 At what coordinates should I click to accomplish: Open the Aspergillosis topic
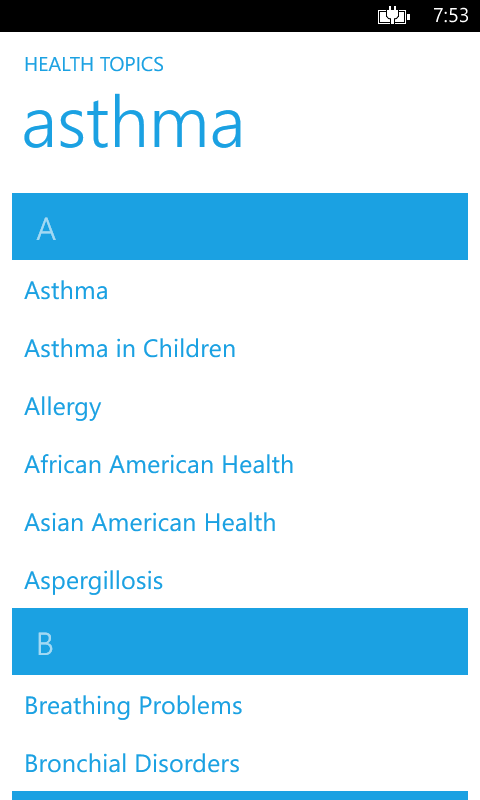94,581
